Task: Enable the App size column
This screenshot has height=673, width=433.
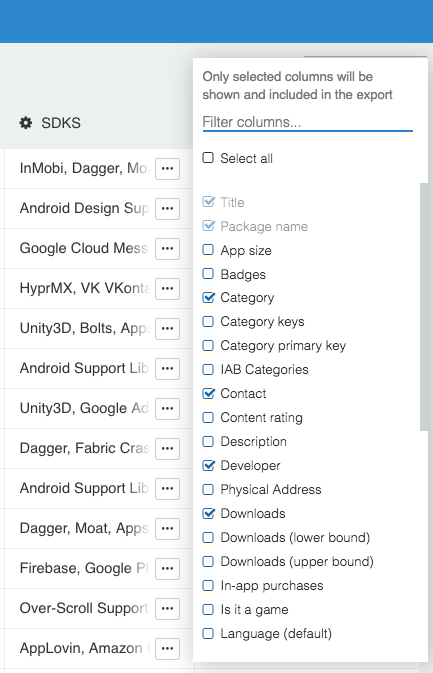Action: click(208, 250)
